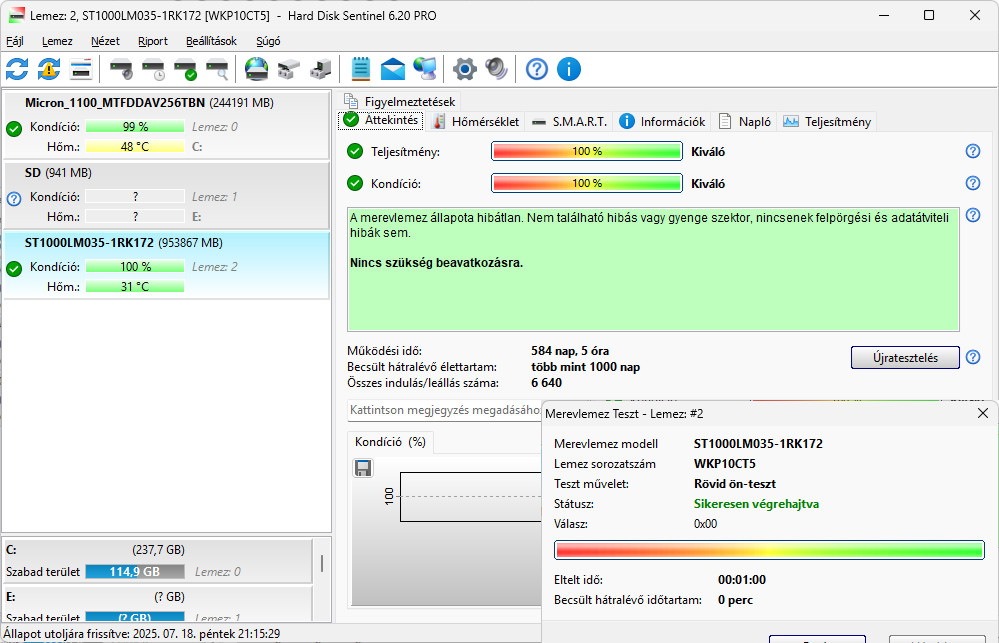Click the question mark help toolbar icon
999x643 pixels.
(x=536, y=69)
